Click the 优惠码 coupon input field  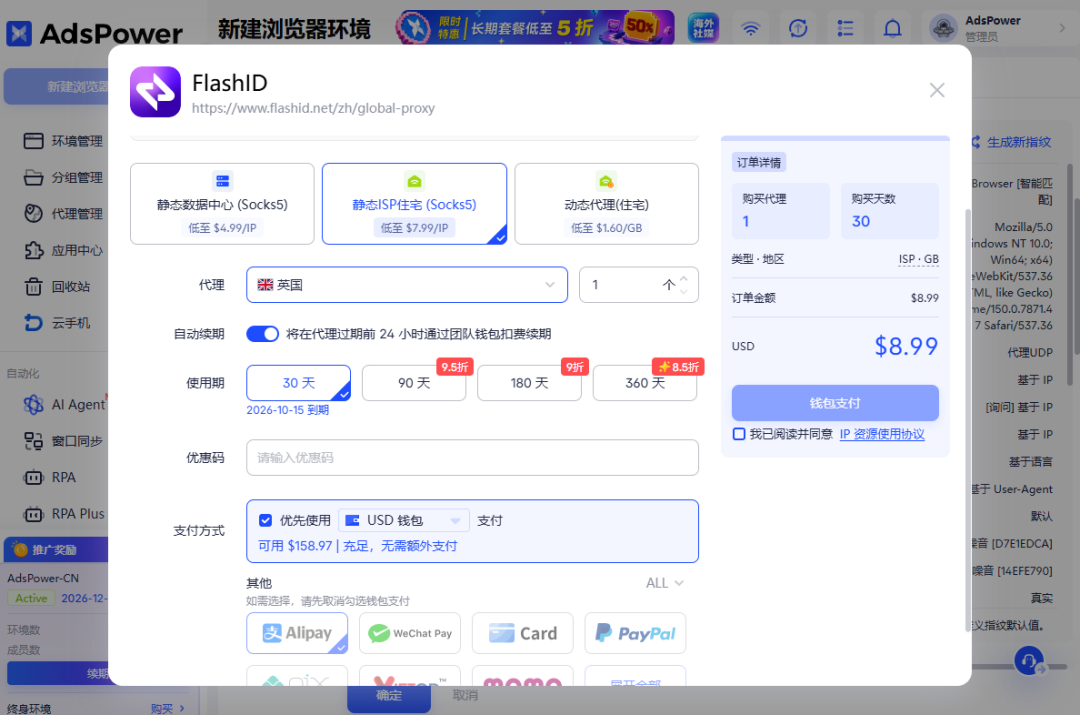[472, 457]
